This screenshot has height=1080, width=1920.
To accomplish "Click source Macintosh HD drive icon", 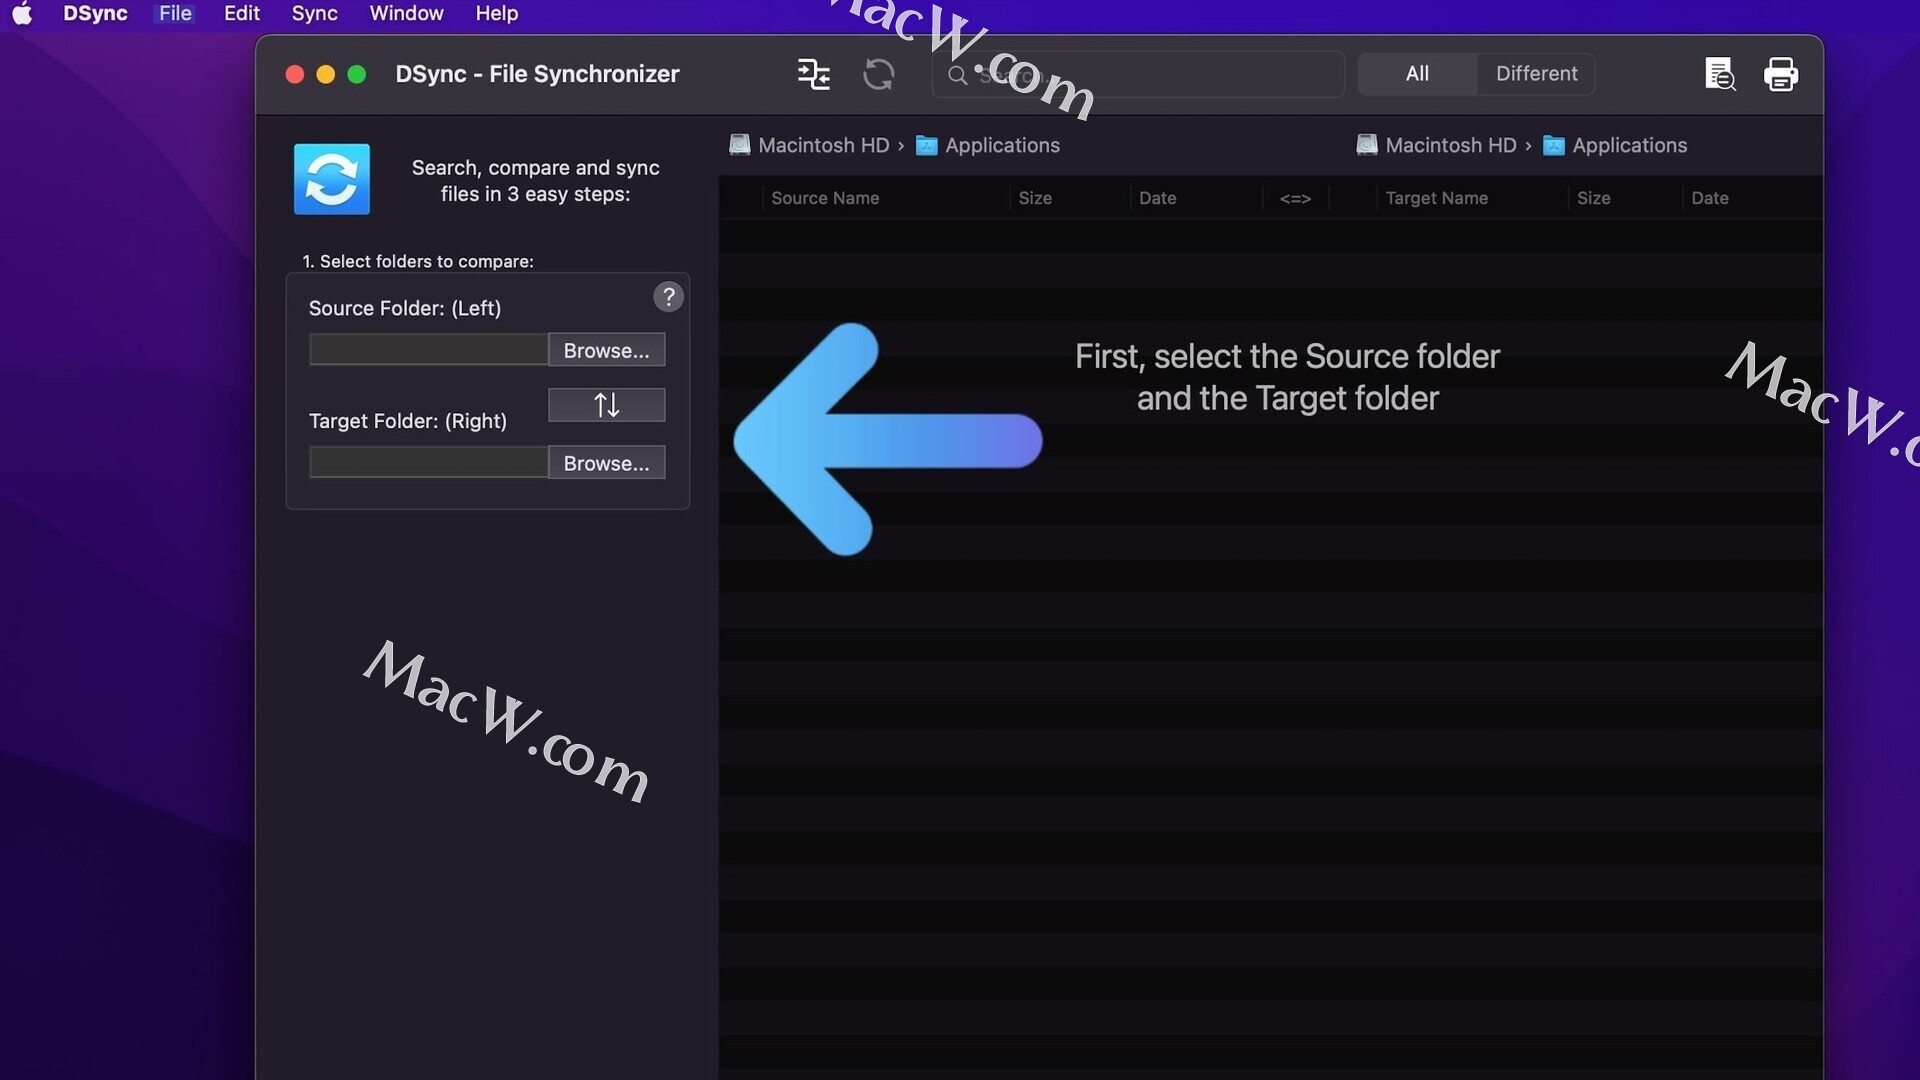I will (x=739, y=145).
